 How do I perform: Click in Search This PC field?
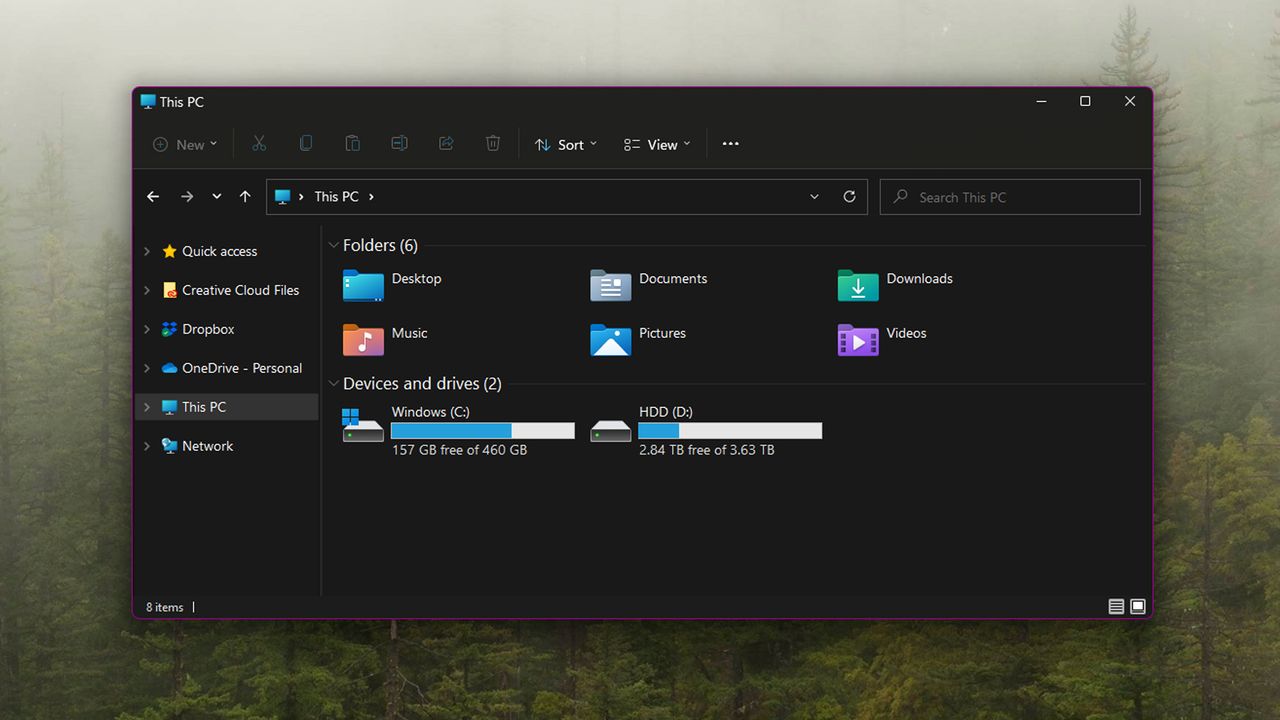(x=1010, y=197)
